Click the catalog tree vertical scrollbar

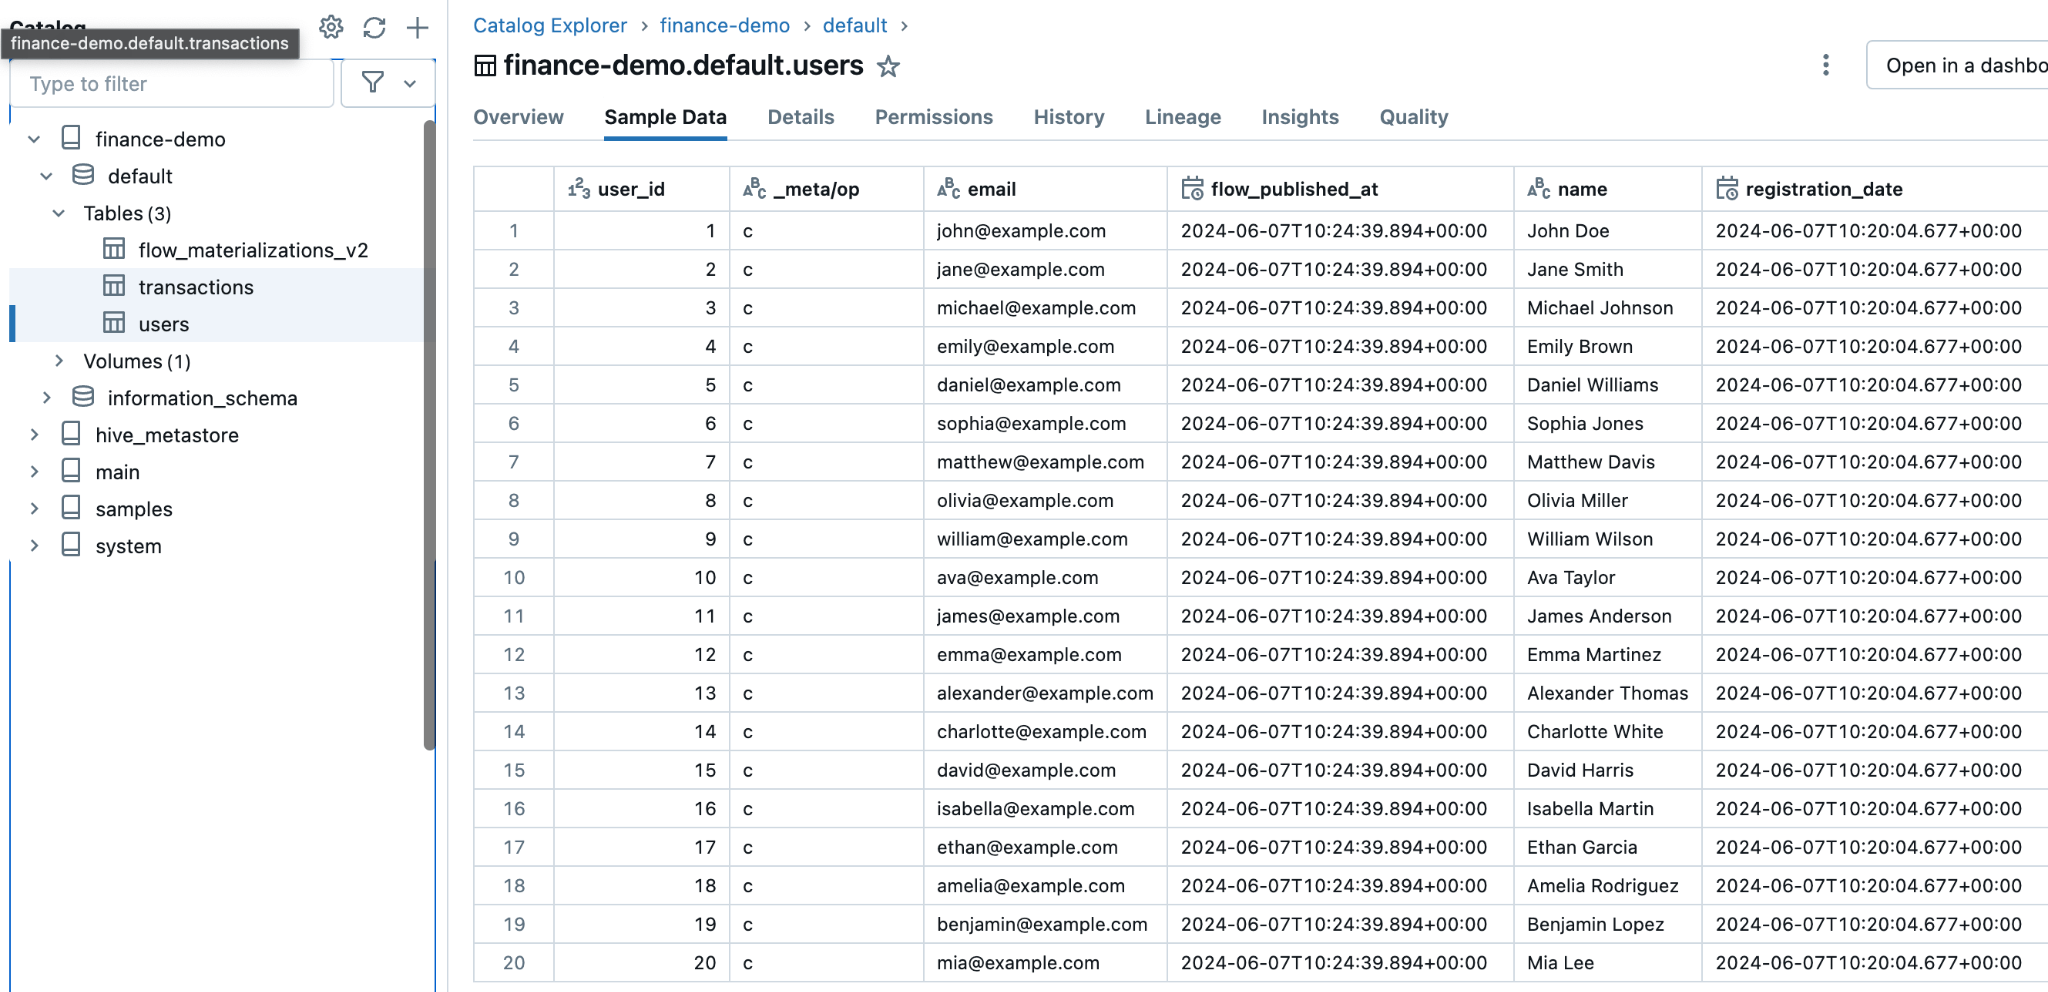pyautogui.click(x=429, y=435)
